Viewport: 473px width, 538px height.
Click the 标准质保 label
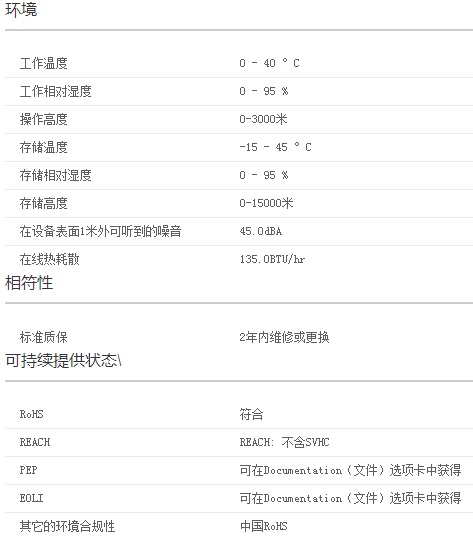tap(43, 338)
